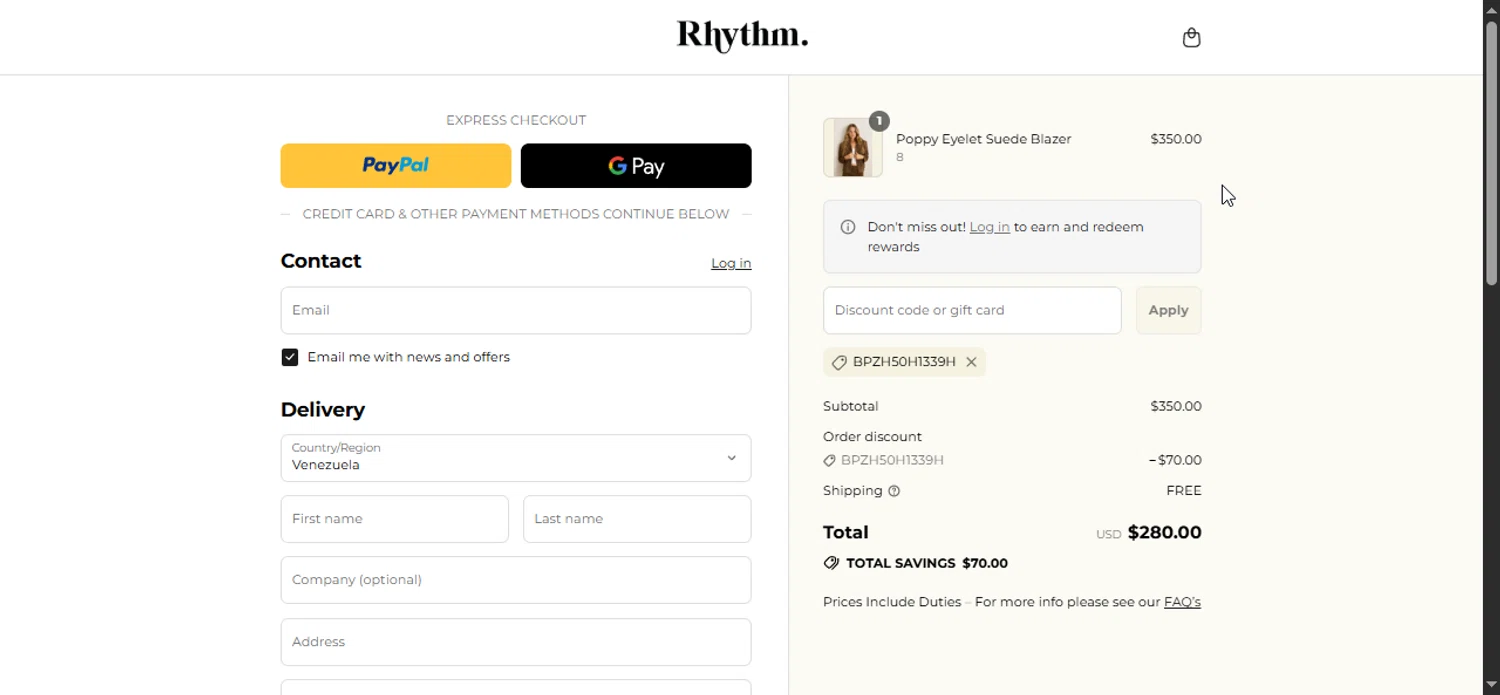This screenshot has width=1500, height=695.
Task: Click the Apply discount button
Action: point(1168,310)
